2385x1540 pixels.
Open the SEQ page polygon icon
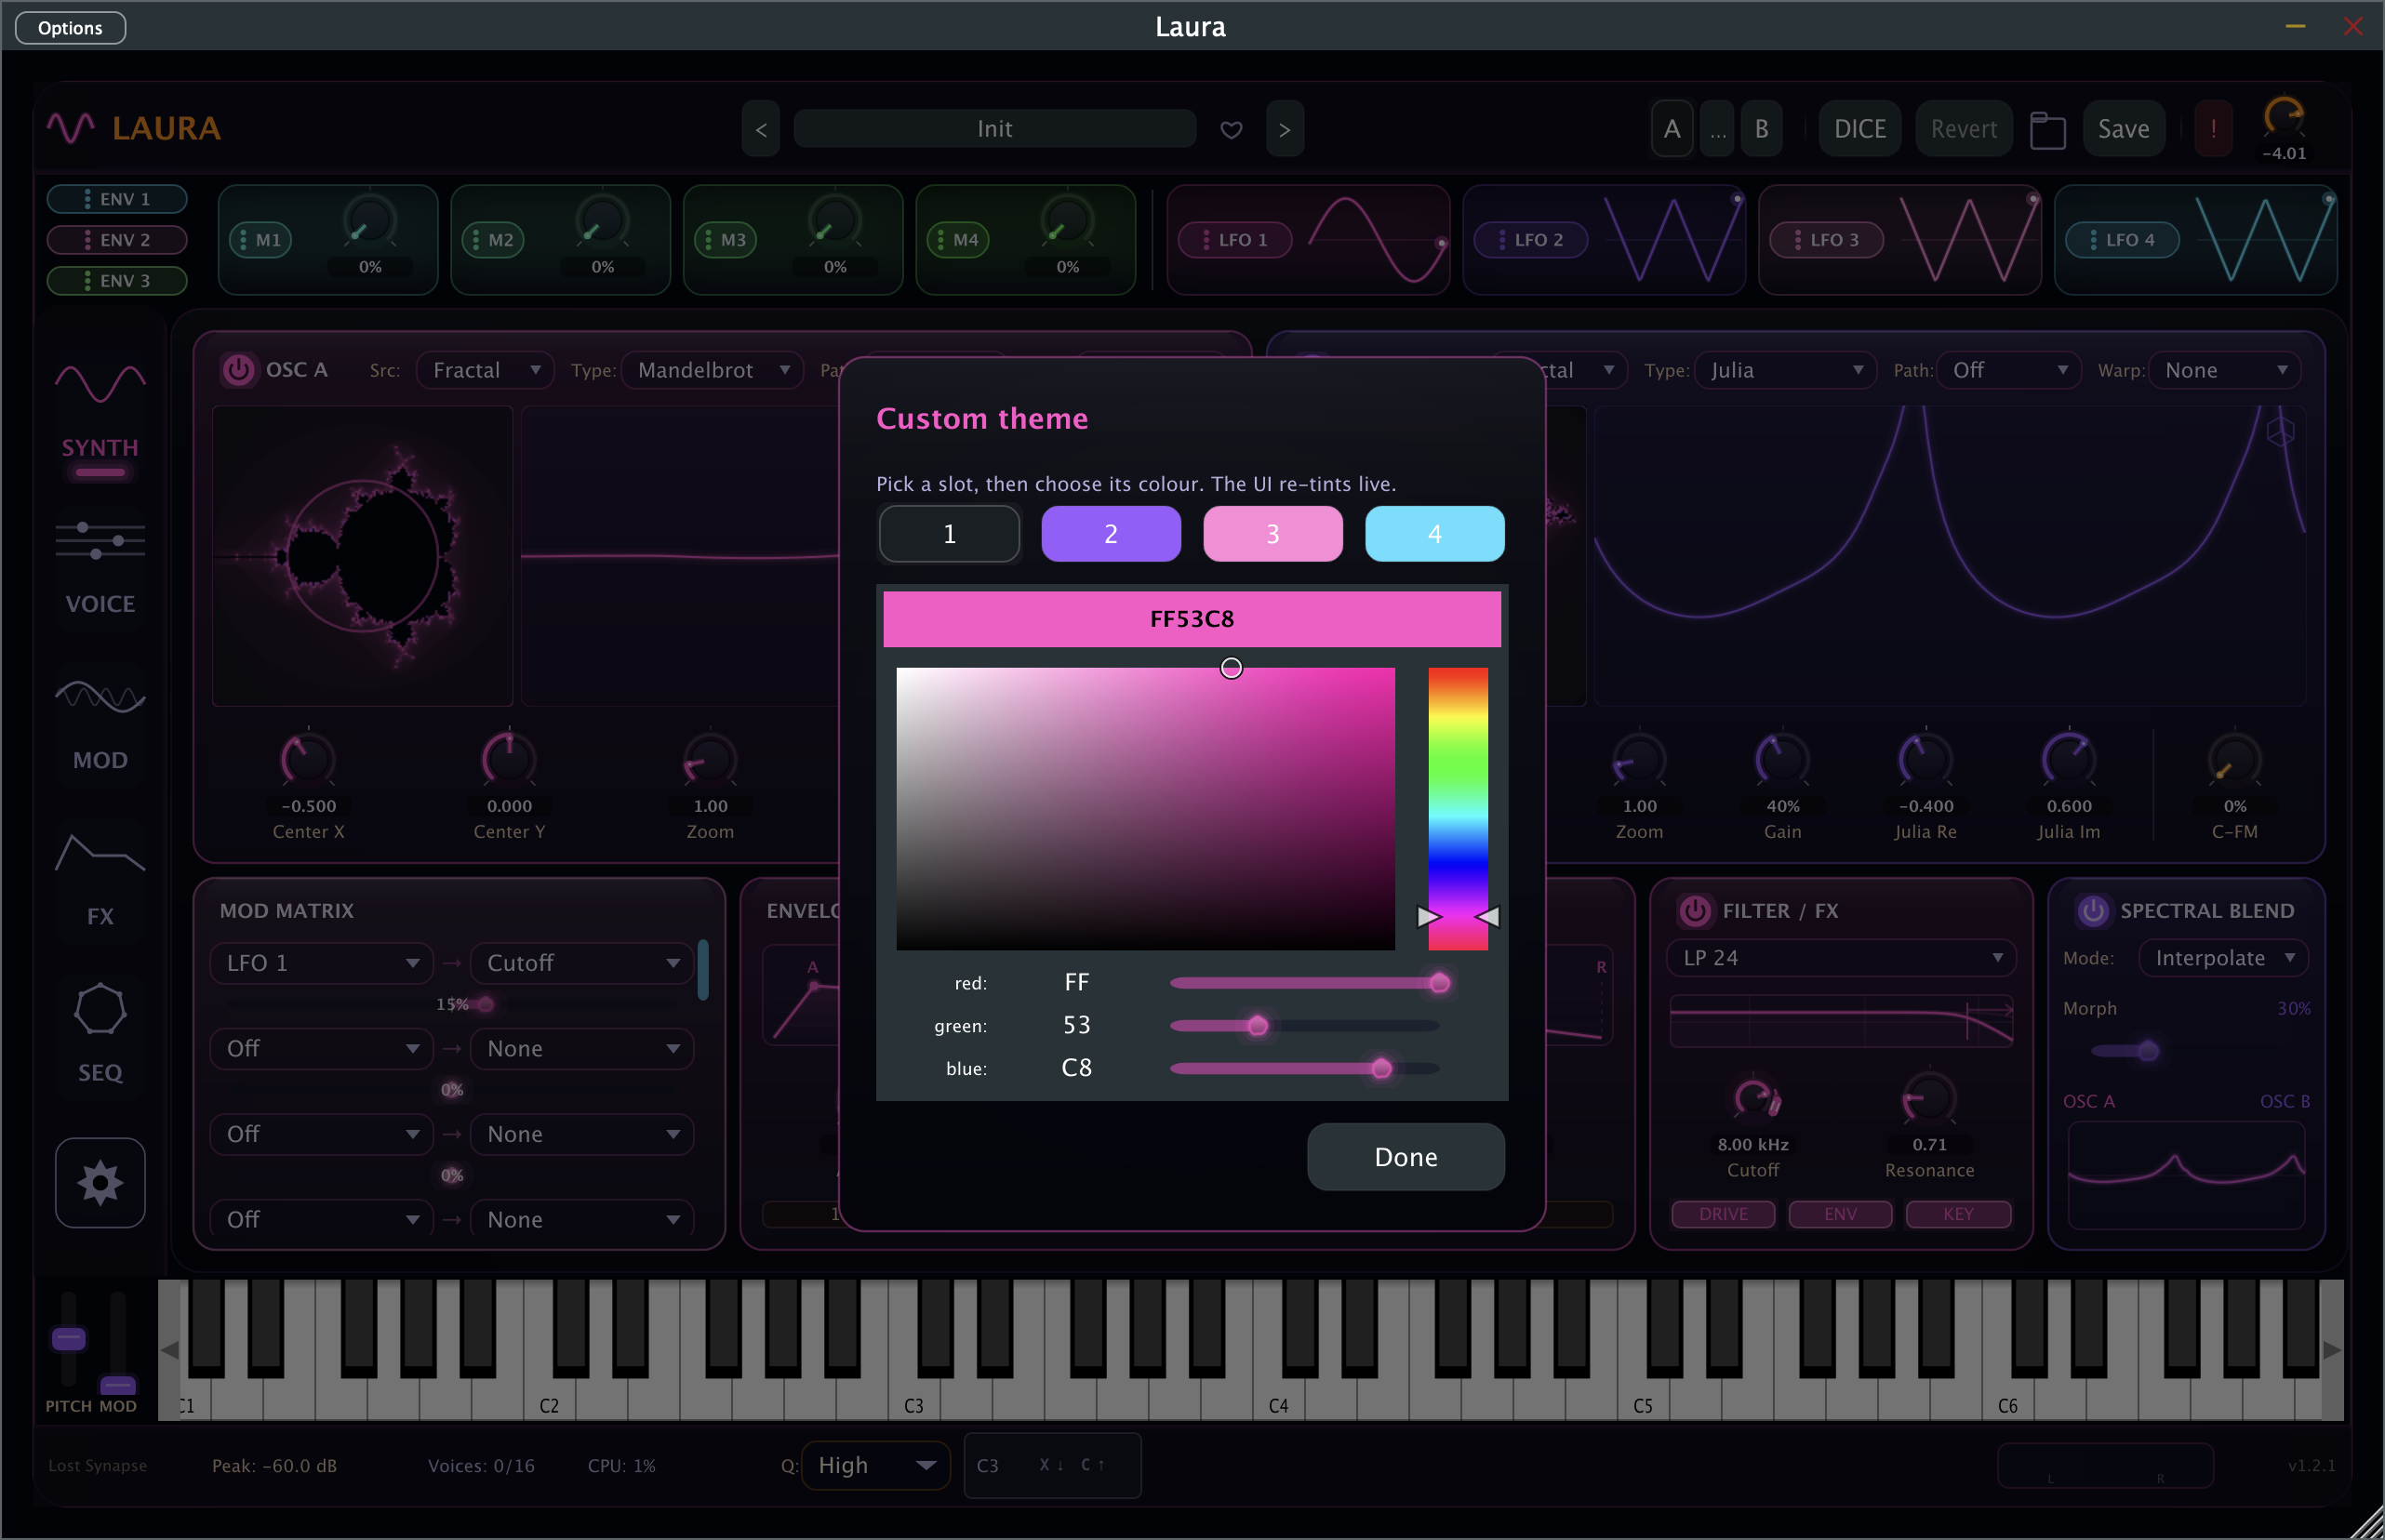(x=100, y=1009)
